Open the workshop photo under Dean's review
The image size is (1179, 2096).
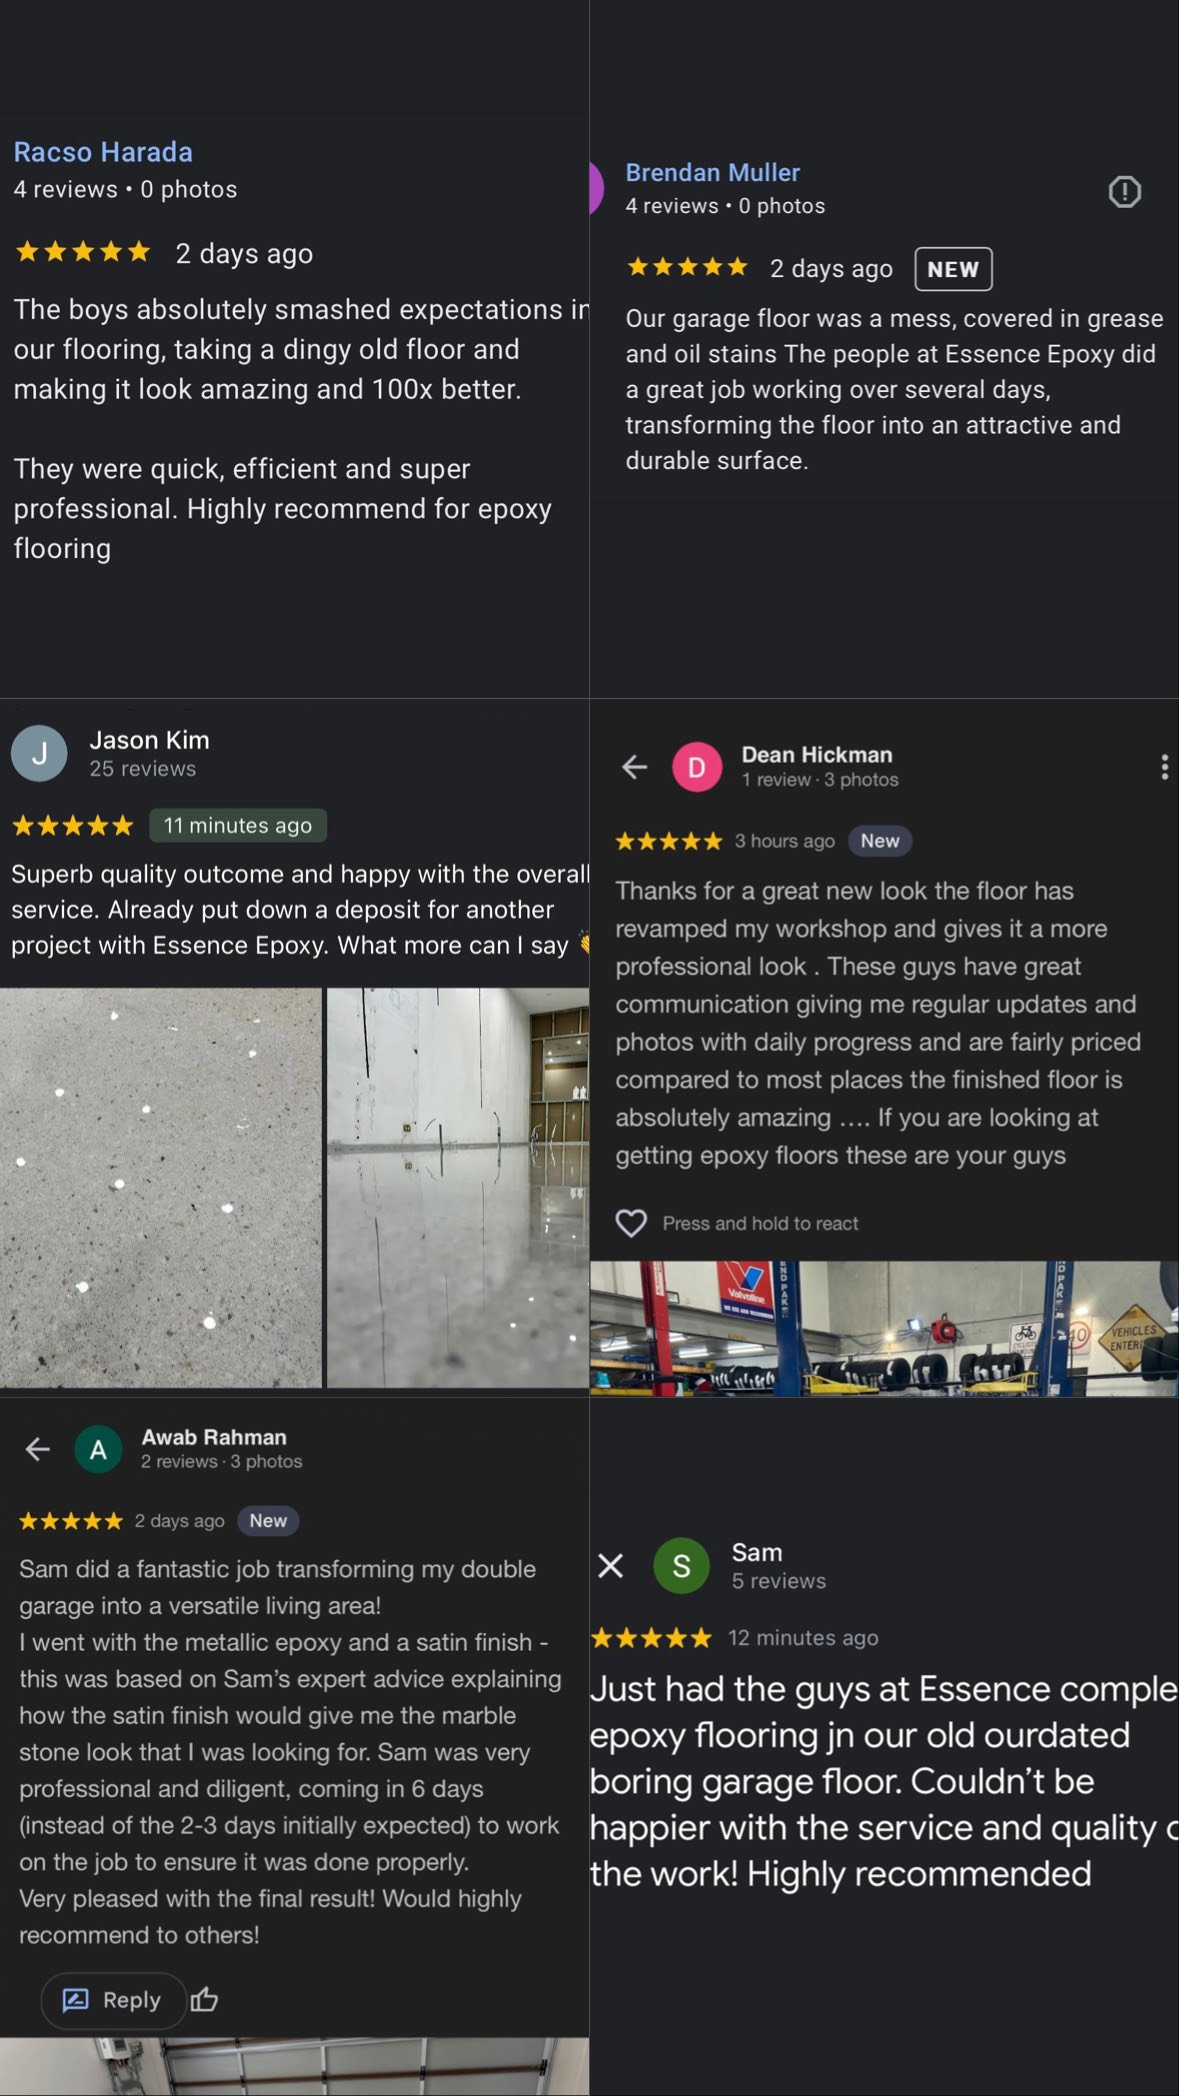pyautogui.click(x=884, y=1328)
